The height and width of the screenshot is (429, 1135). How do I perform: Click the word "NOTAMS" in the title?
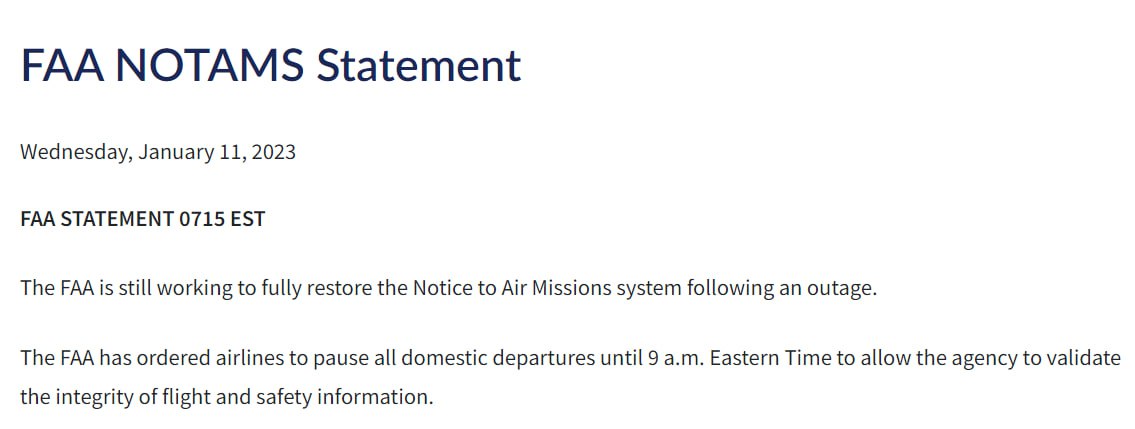(x=209, y=65)
